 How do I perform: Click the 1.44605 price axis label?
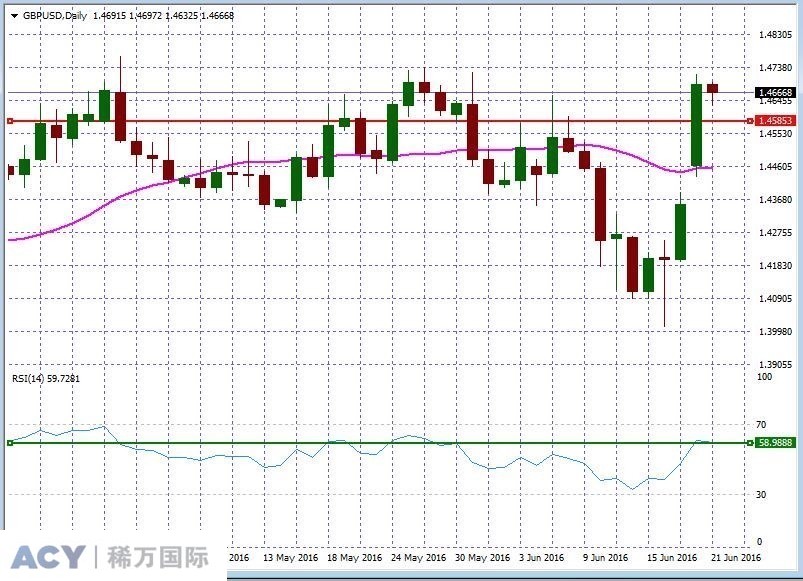pos(775,166)
